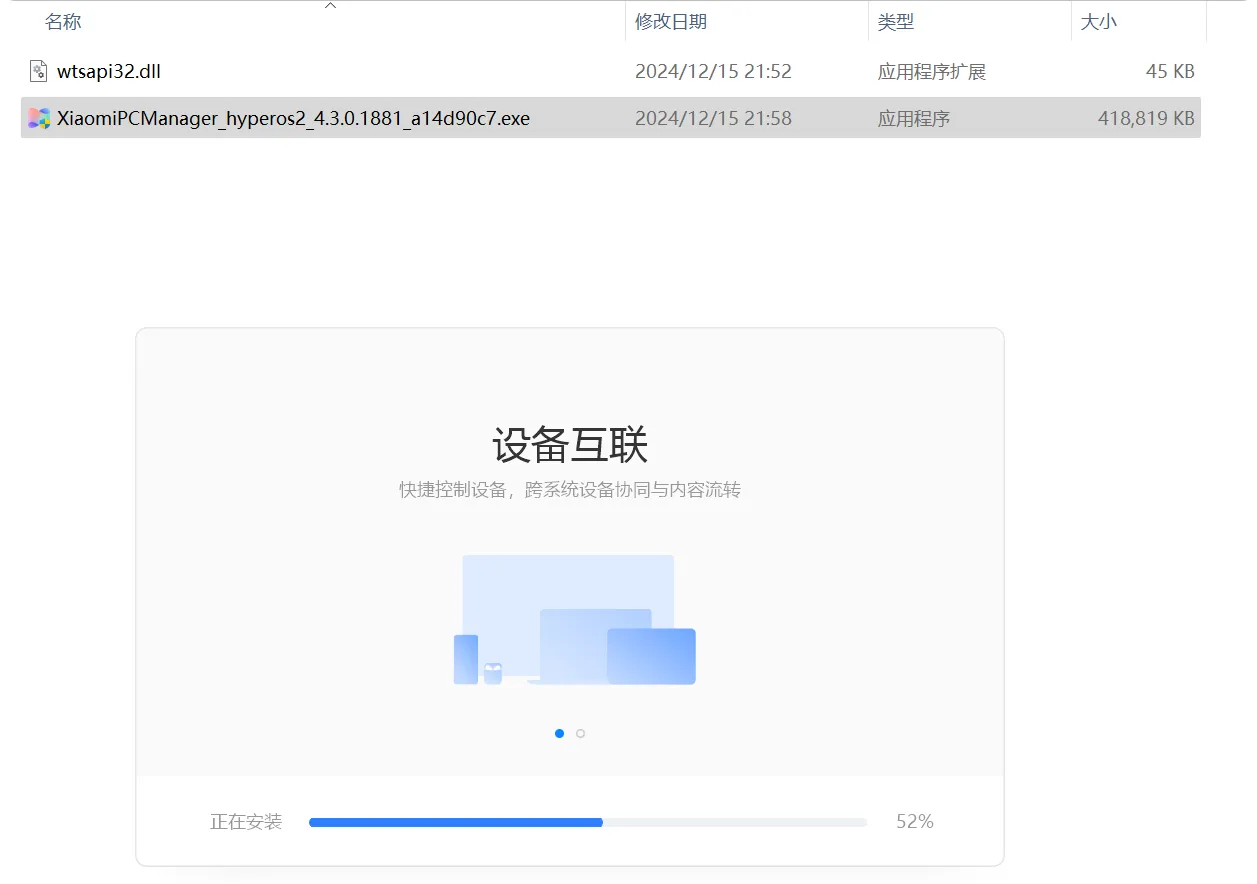Click the large monitor in the illustration
Image resolution: width=1257 pixels, height=884 pixels.
pos(567,582)
